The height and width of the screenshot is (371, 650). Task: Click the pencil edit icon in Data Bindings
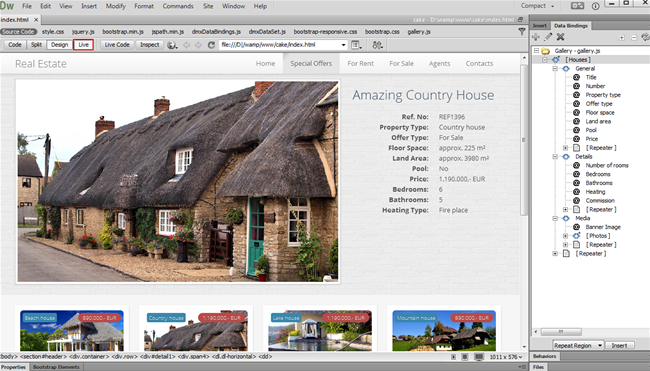[x=548, y=37]
